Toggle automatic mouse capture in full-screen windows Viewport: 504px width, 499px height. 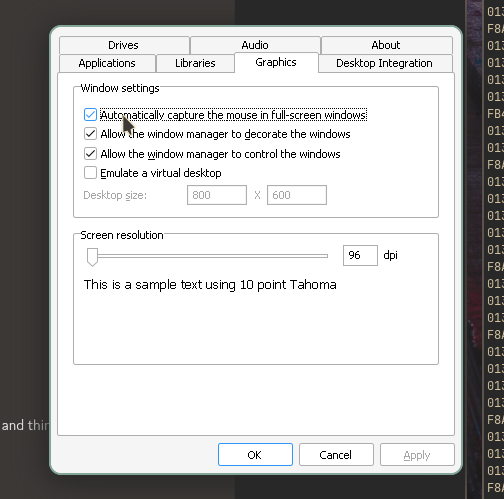[90, 115]
